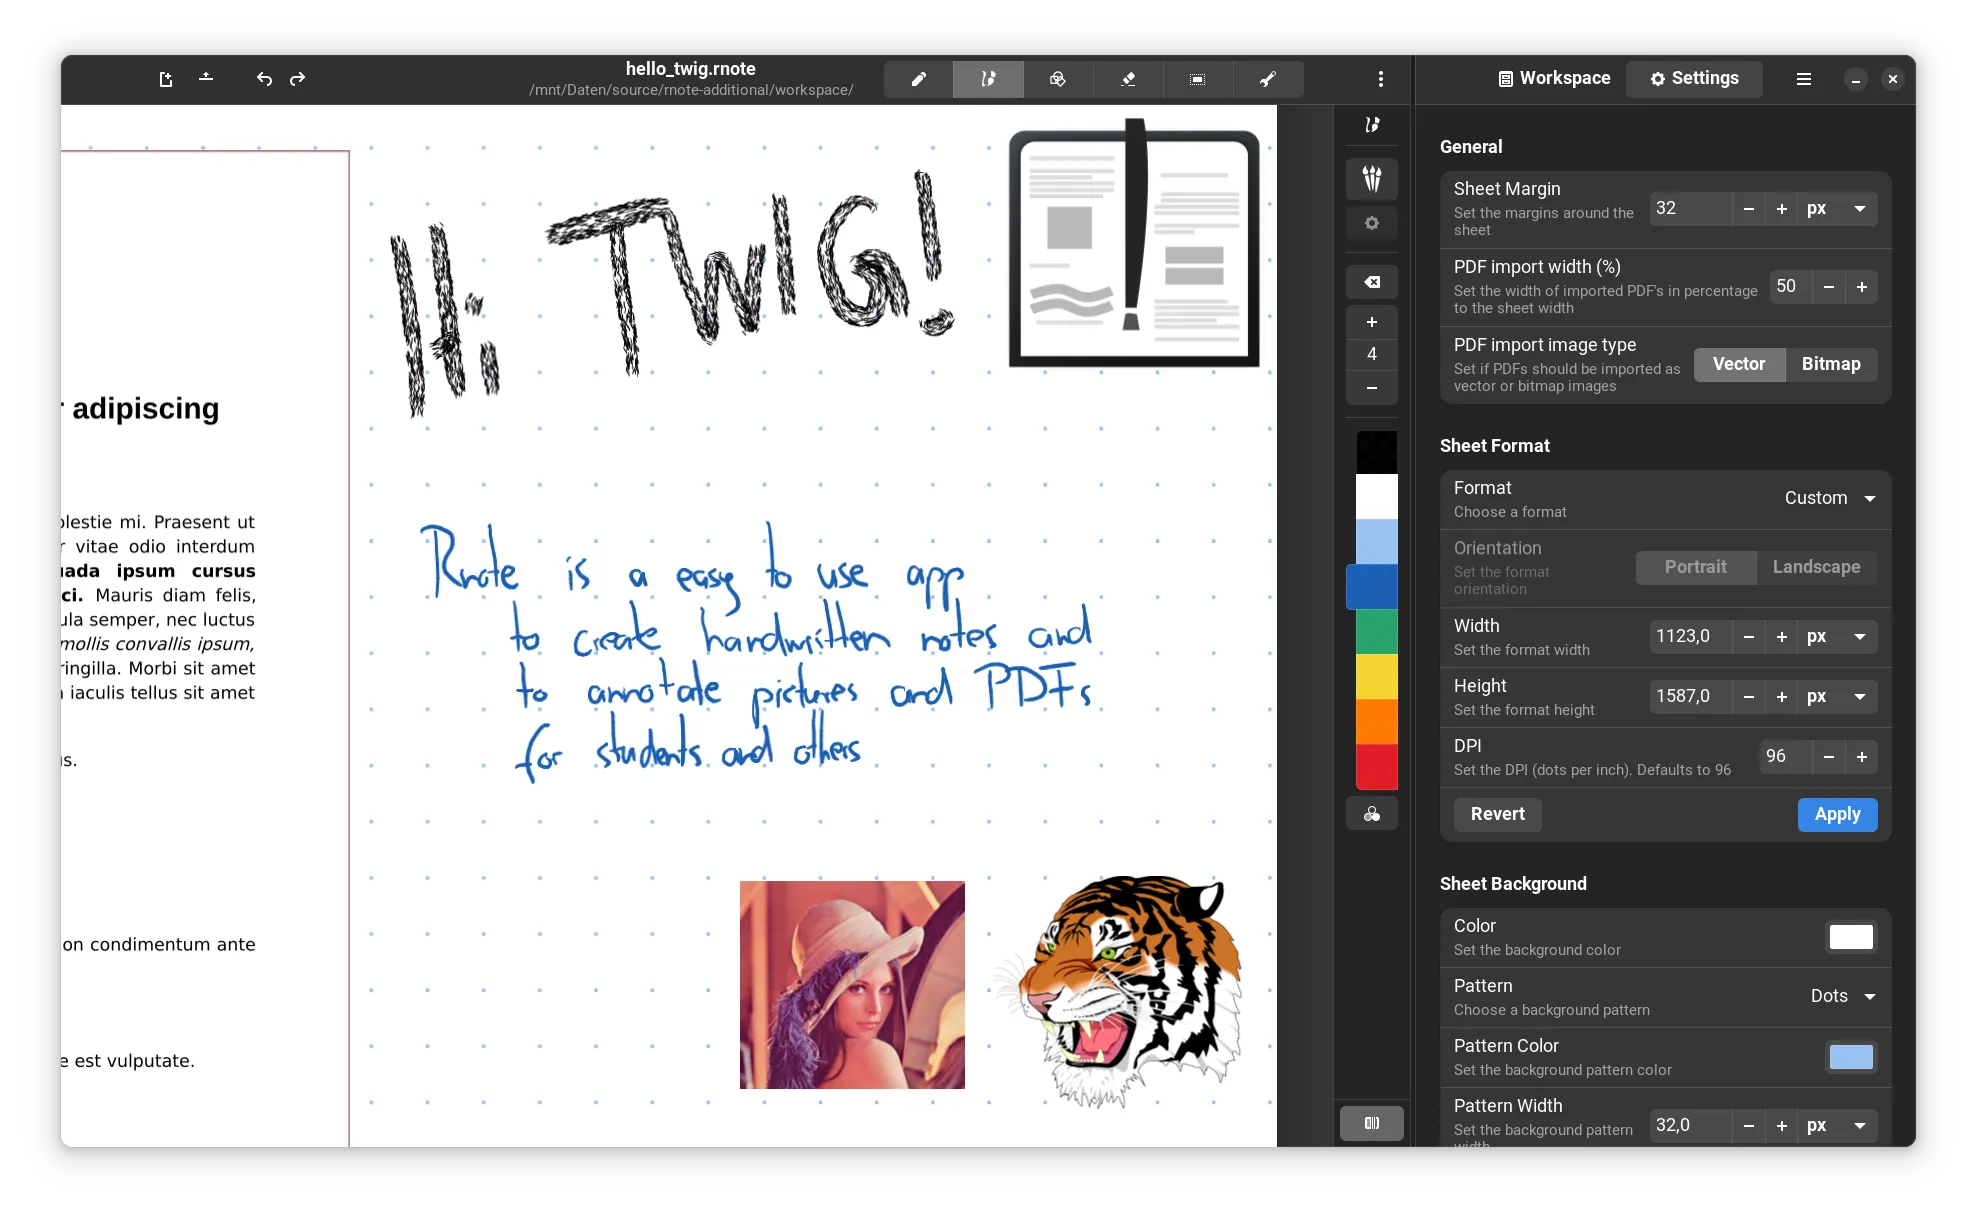Open the wrench Tools pen
Screen dimensions: 1977x1214
[1267, 79]
